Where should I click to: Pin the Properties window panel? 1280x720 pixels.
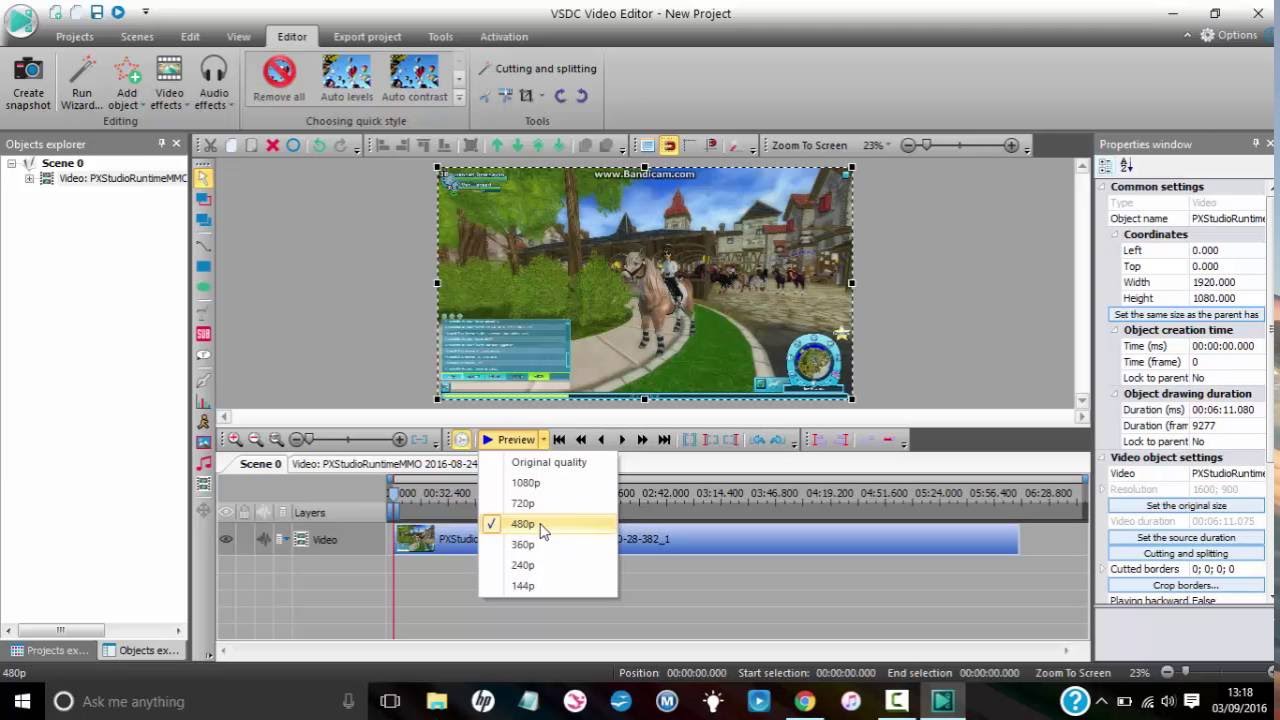1256,144
